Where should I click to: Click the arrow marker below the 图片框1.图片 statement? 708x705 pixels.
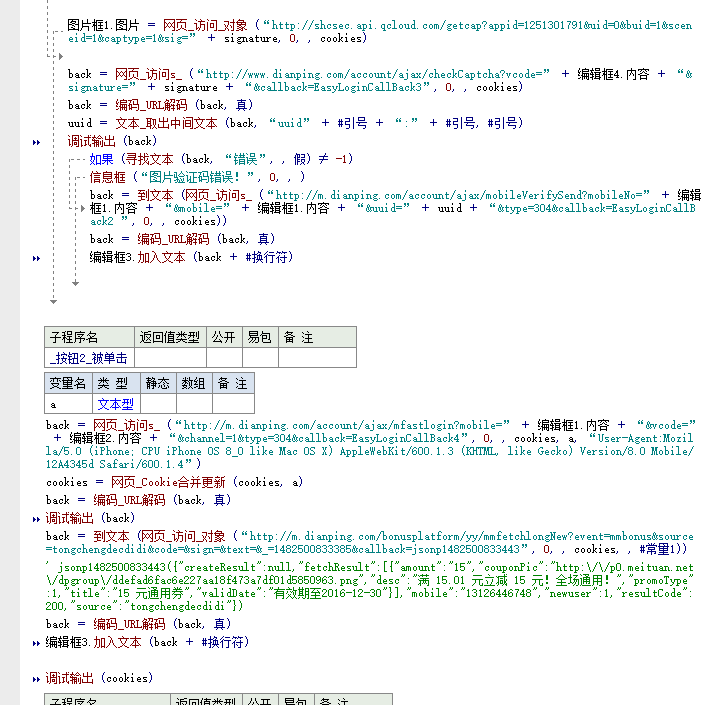pyautogui.click(x=61, y=57)
